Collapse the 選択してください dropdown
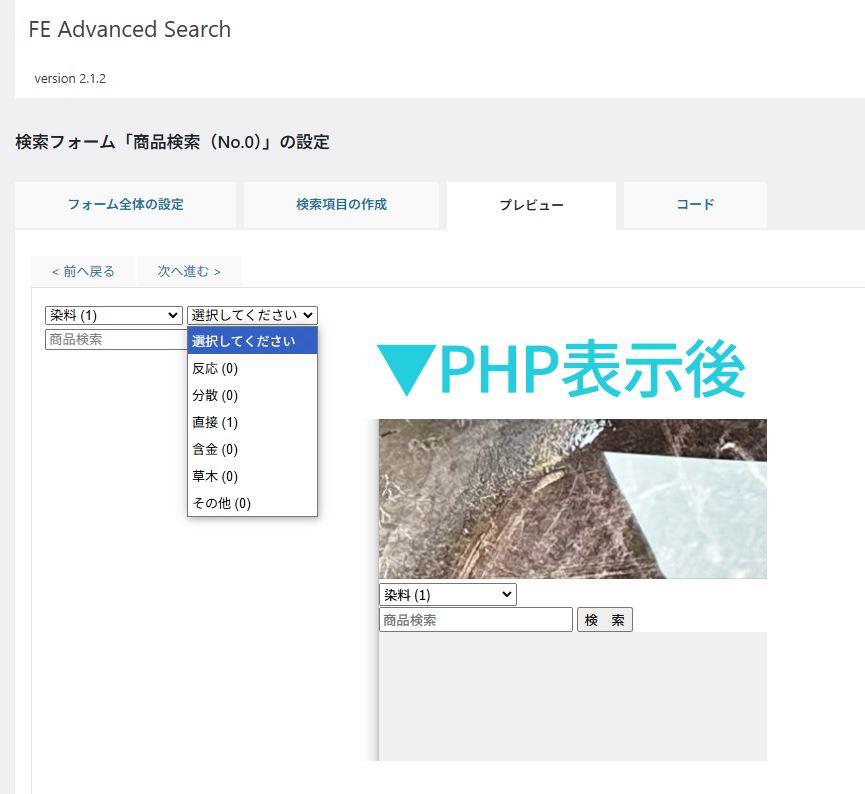This screenshot has width=865, height=794. click(253, 316)
